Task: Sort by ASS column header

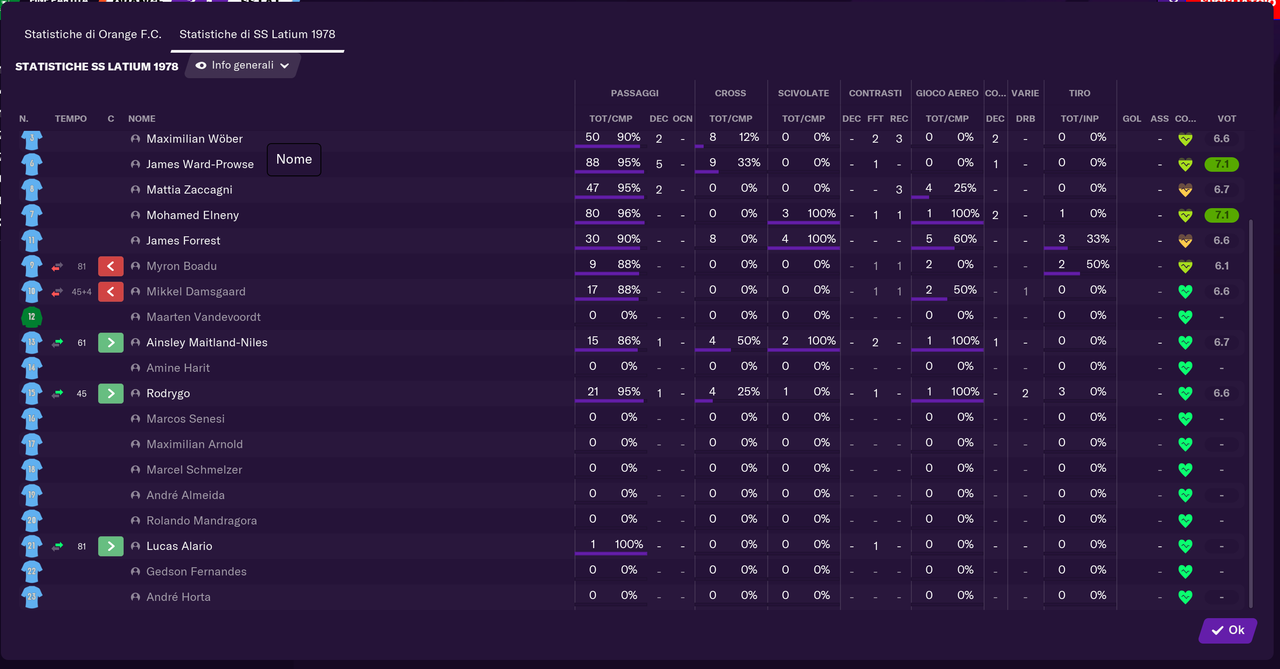Action: coord(1159,119)
